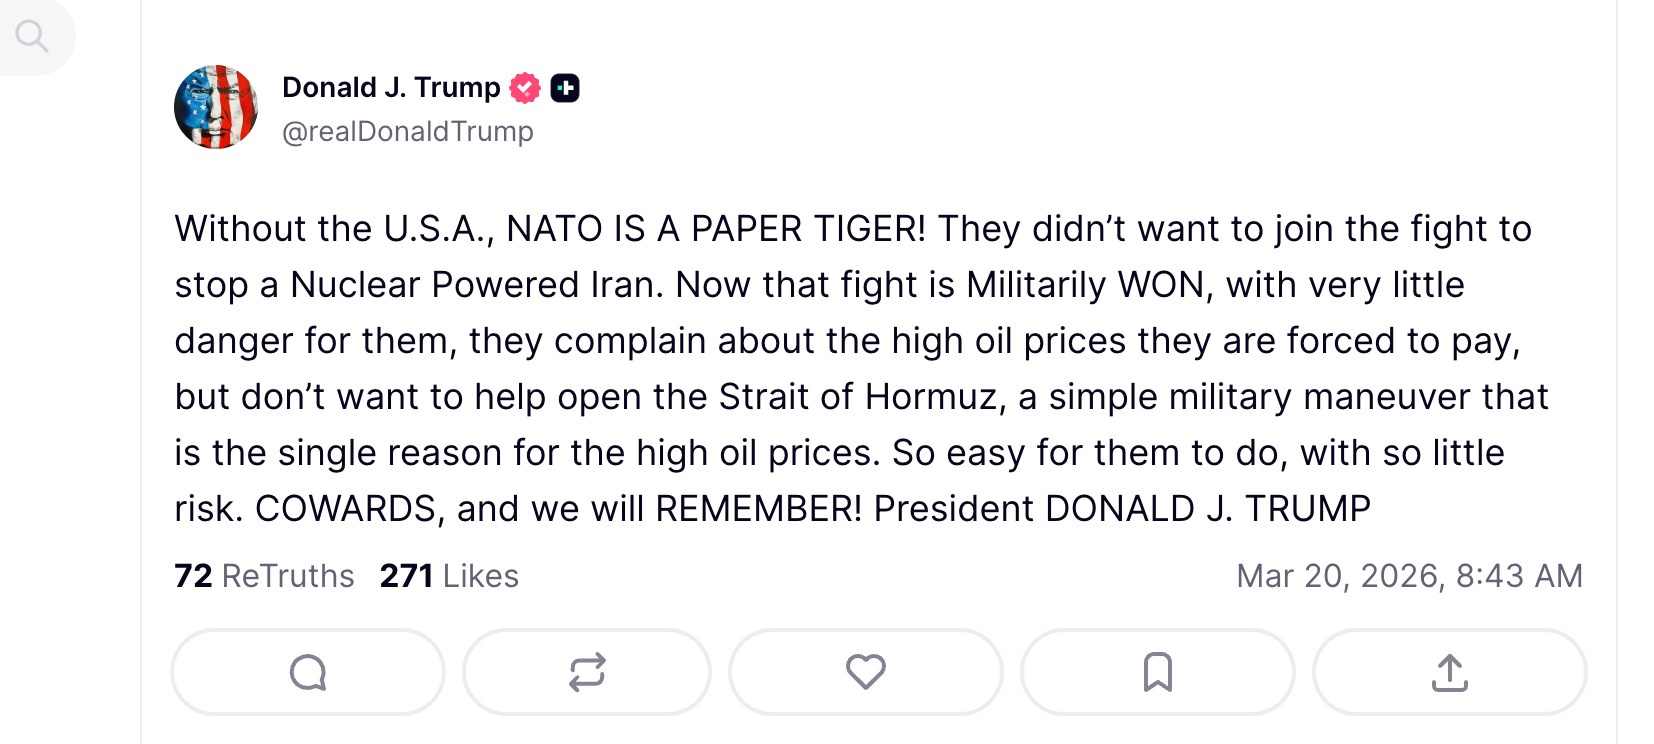Open Donald J. Trump's profile avatar
The image size is (1654, 744).
(216, 107)
